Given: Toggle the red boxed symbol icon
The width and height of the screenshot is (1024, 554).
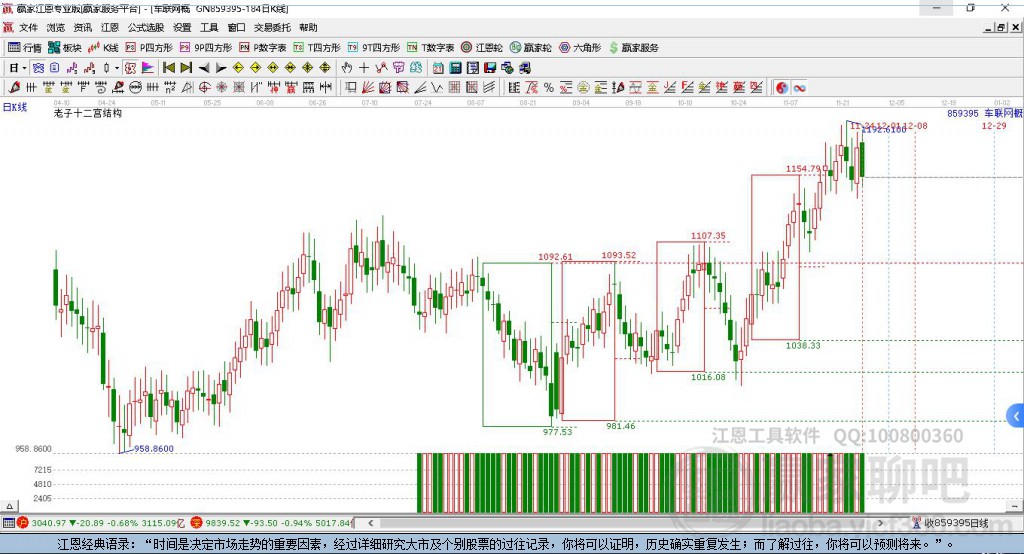Looking at the screenshot, I should pos(131,68).
